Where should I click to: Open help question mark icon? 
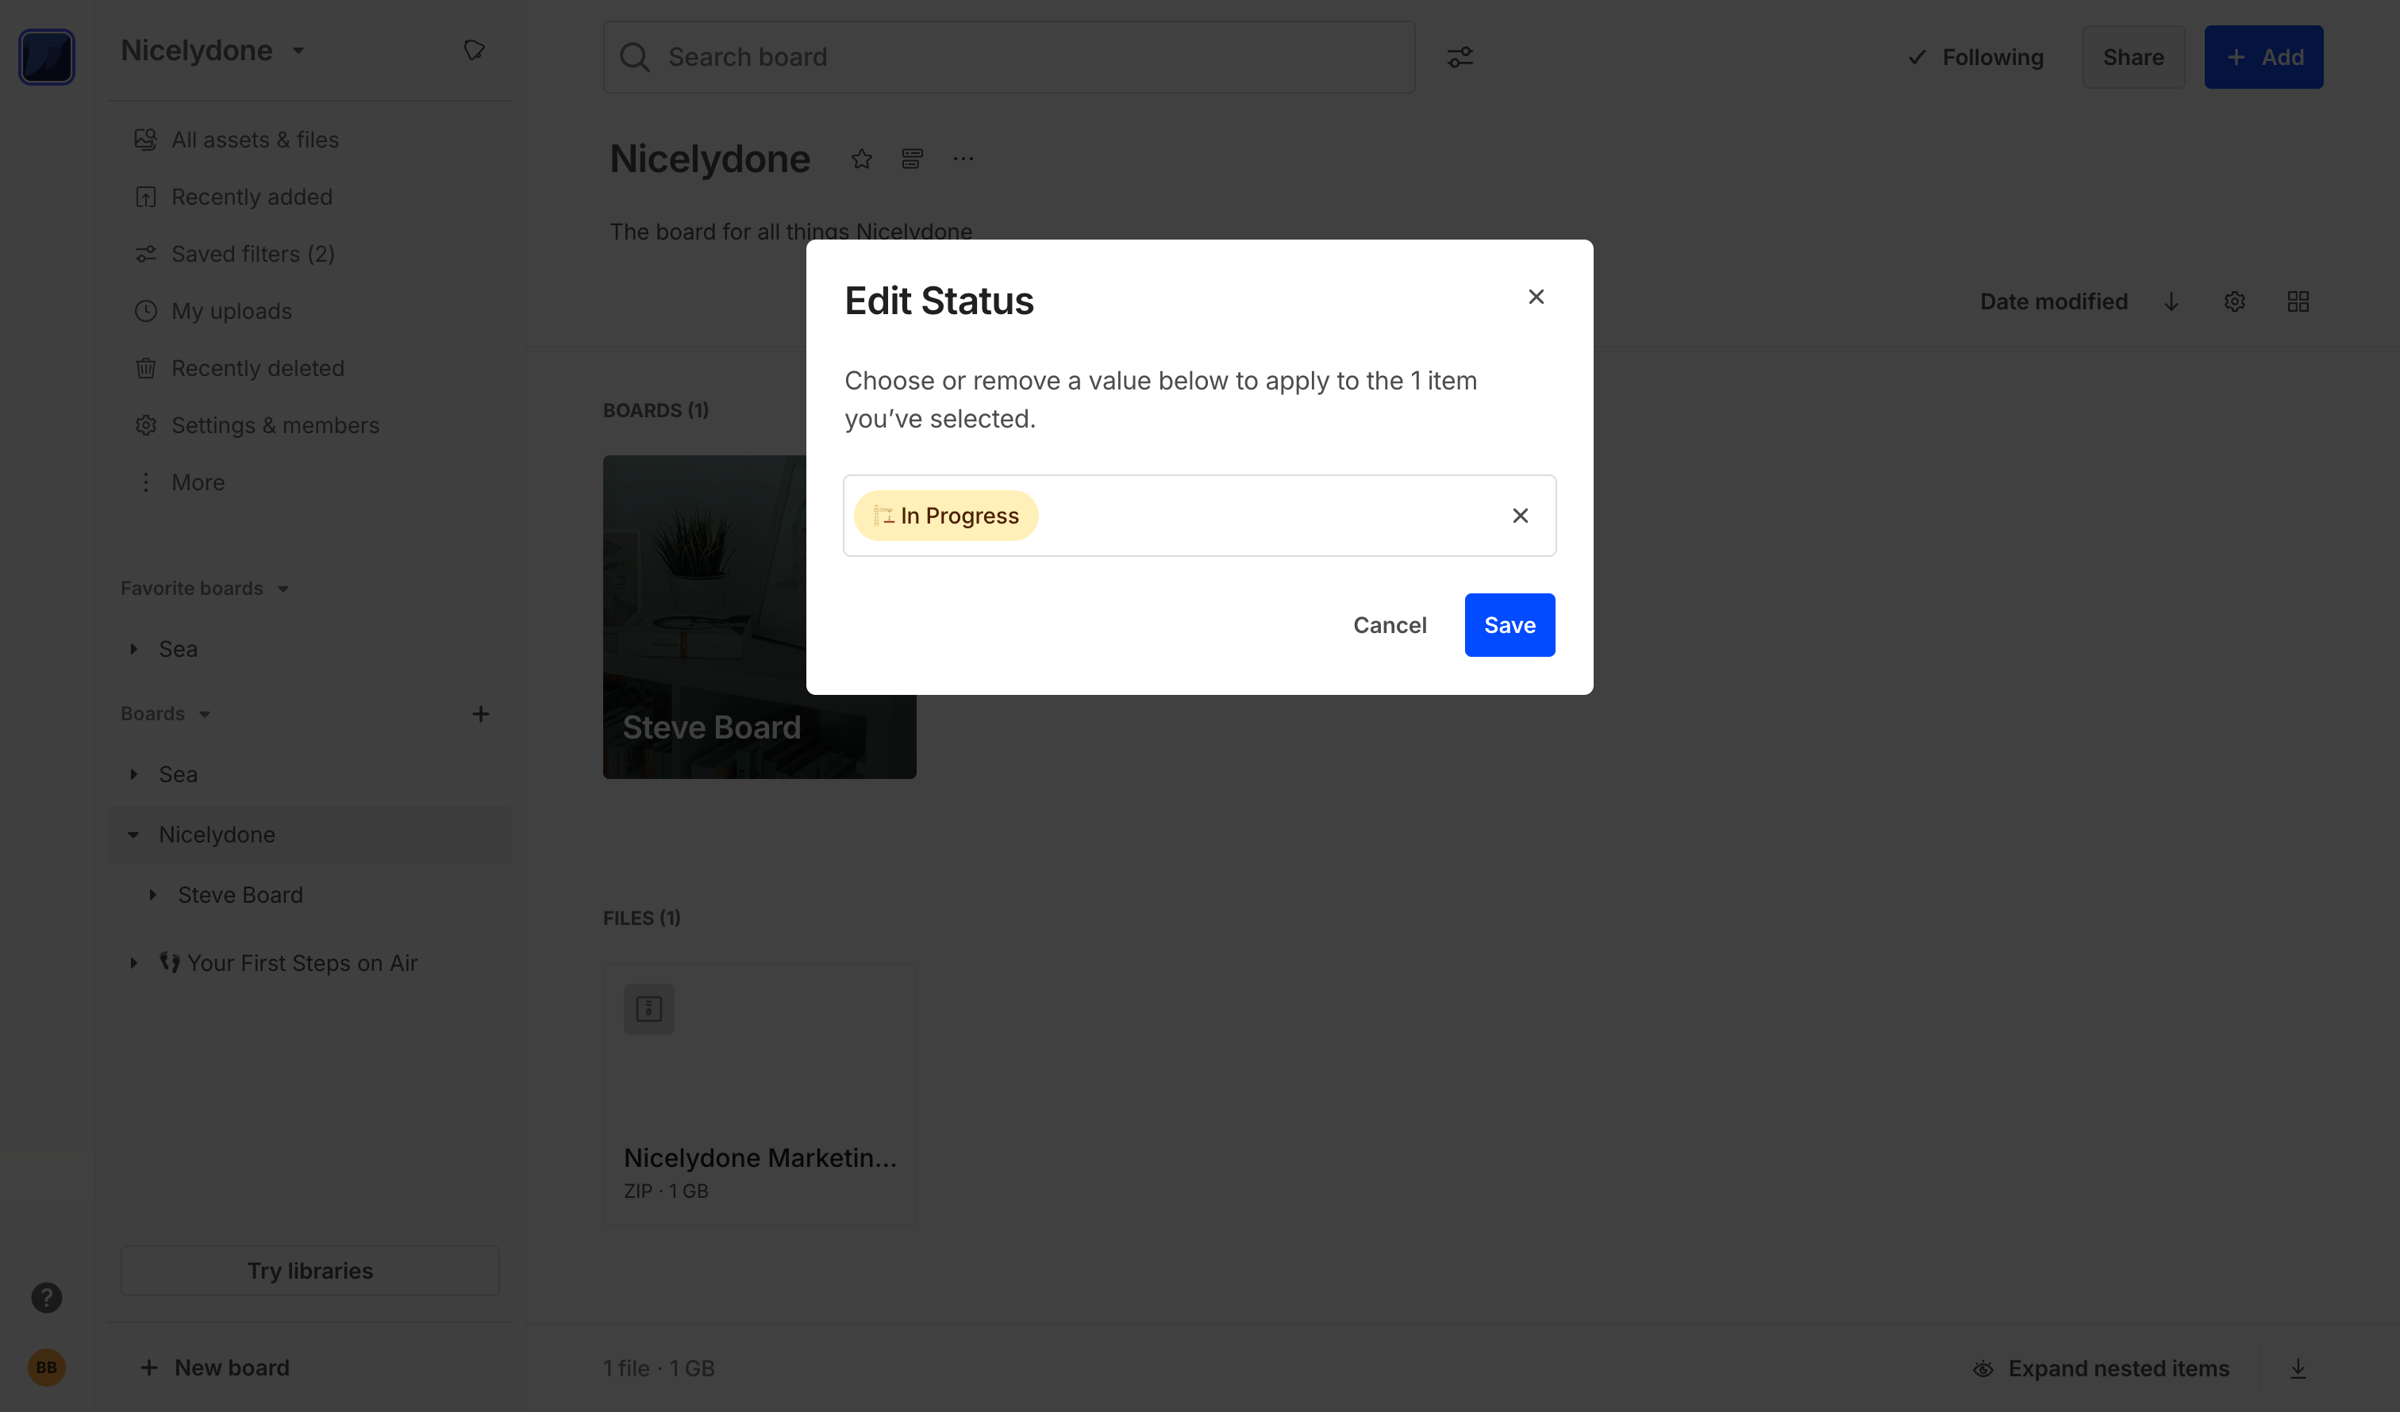point(46,1297)
